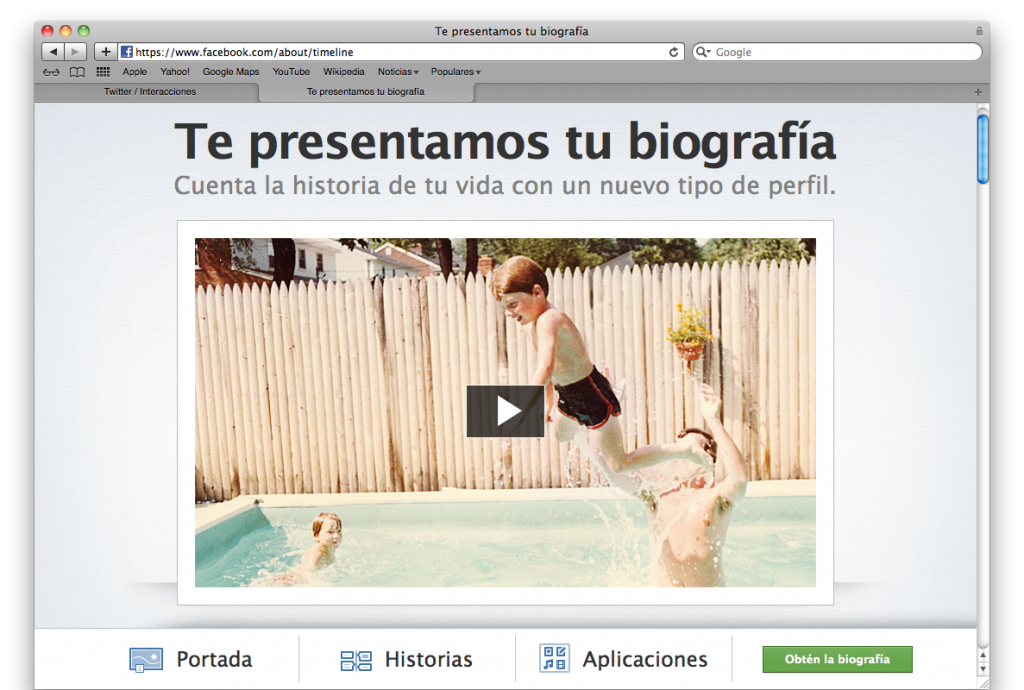Viewport: 1024px width, 690px height.
Task: Play the timeline intro video
Action: (x=505, y=411)
